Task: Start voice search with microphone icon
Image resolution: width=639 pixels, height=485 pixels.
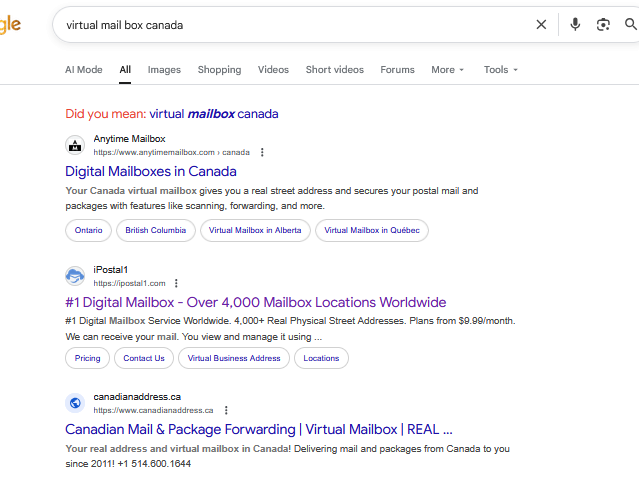Action: (575, 24)
